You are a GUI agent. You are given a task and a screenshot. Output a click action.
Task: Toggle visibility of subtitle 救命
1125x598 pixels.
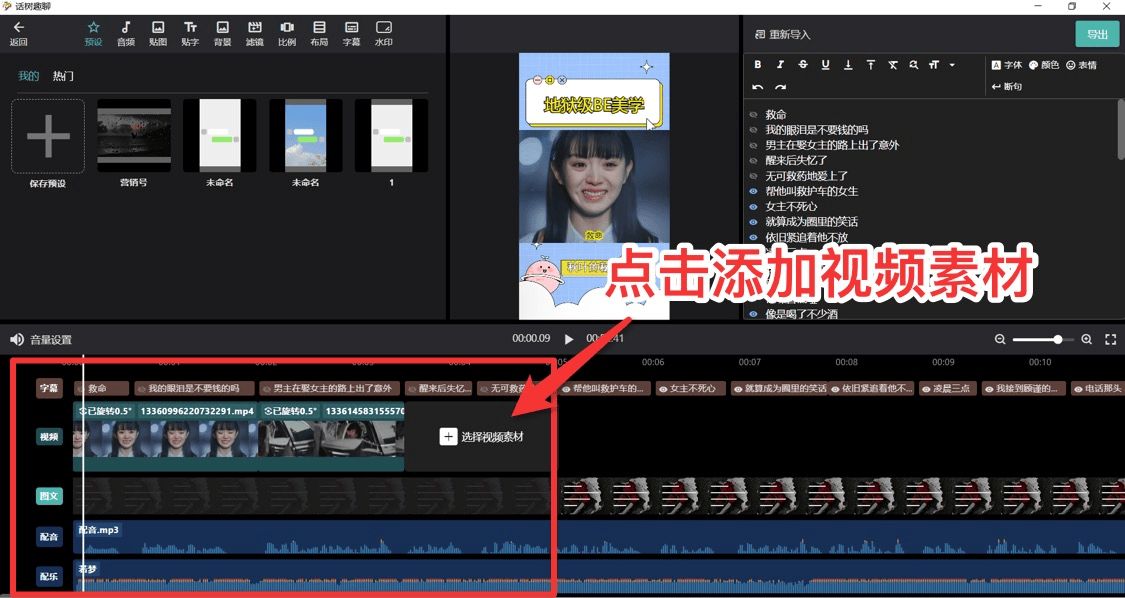point(754,115)
